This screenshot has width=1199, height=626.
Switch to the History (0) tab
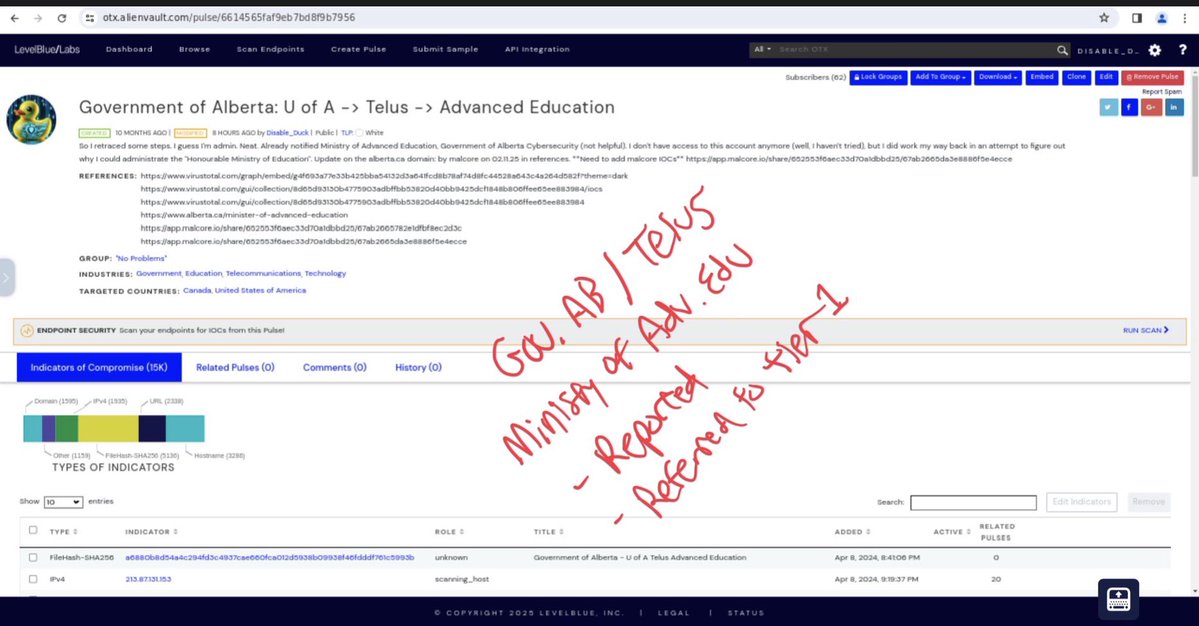418,368
